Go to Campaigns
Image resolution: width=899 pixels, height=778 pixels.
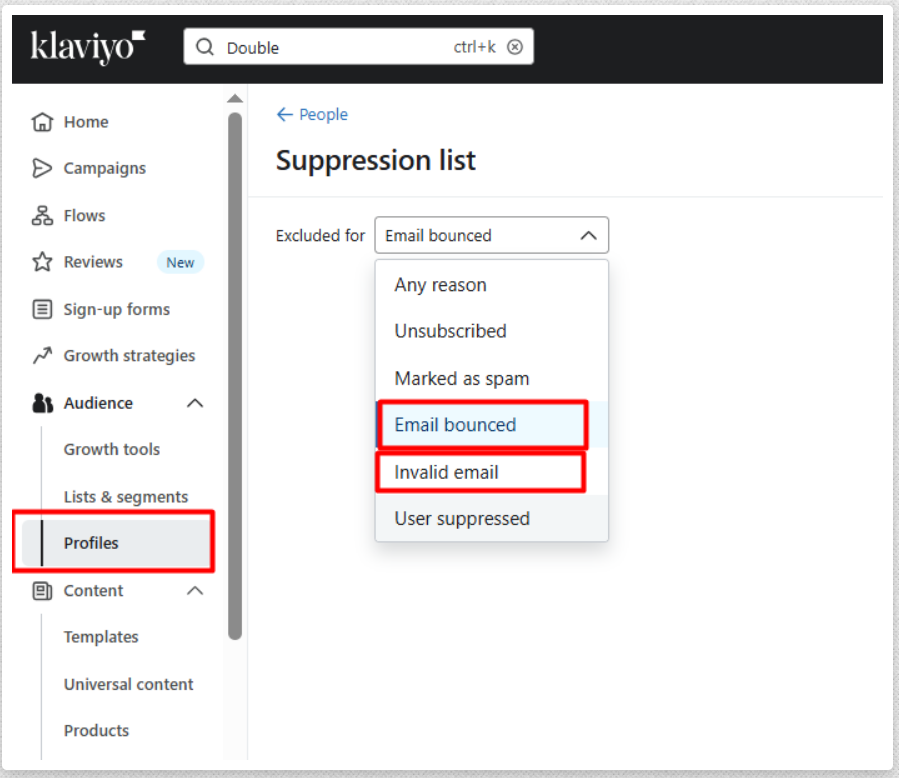coord(105,168)
